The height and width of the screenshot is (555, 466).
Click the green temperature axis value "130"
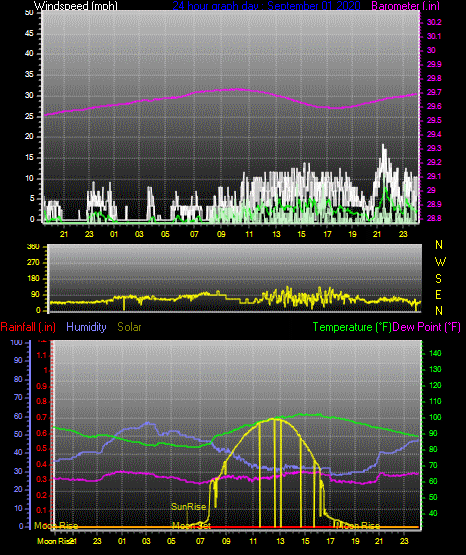(x=435, y=369)
